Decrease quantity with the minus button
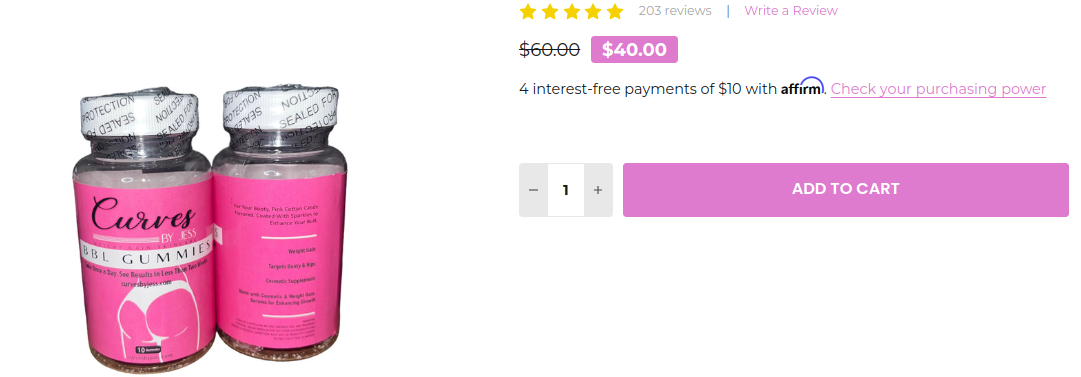 point(534,190)
